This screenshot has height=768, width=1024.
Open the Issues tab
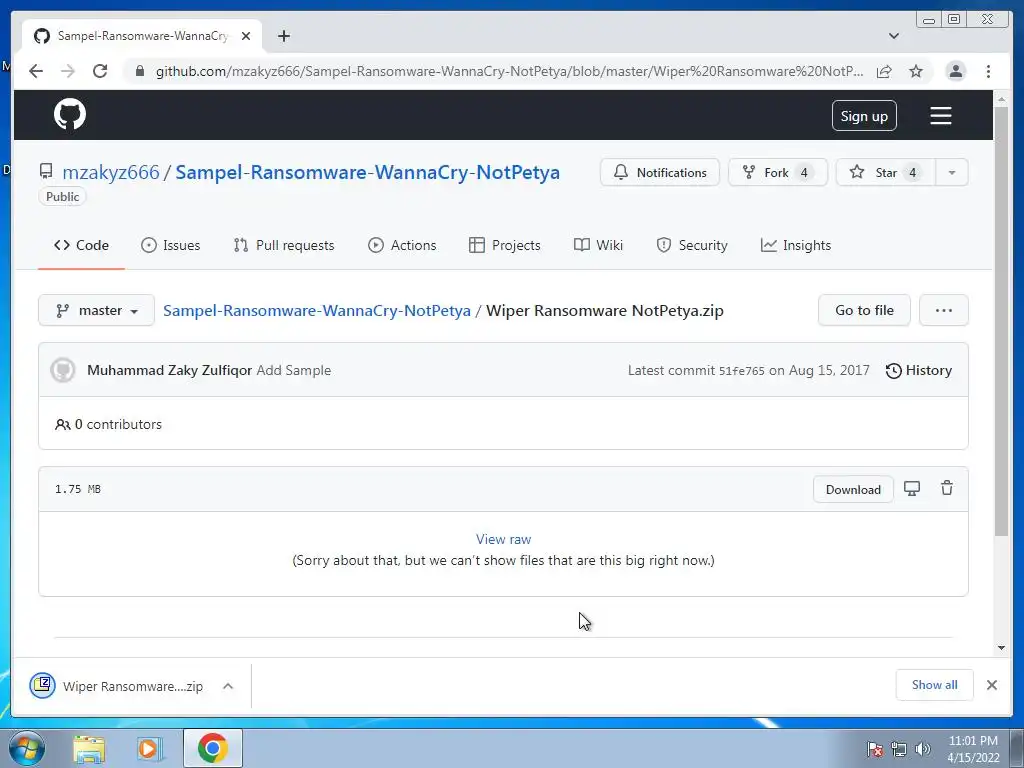(170, 246)
